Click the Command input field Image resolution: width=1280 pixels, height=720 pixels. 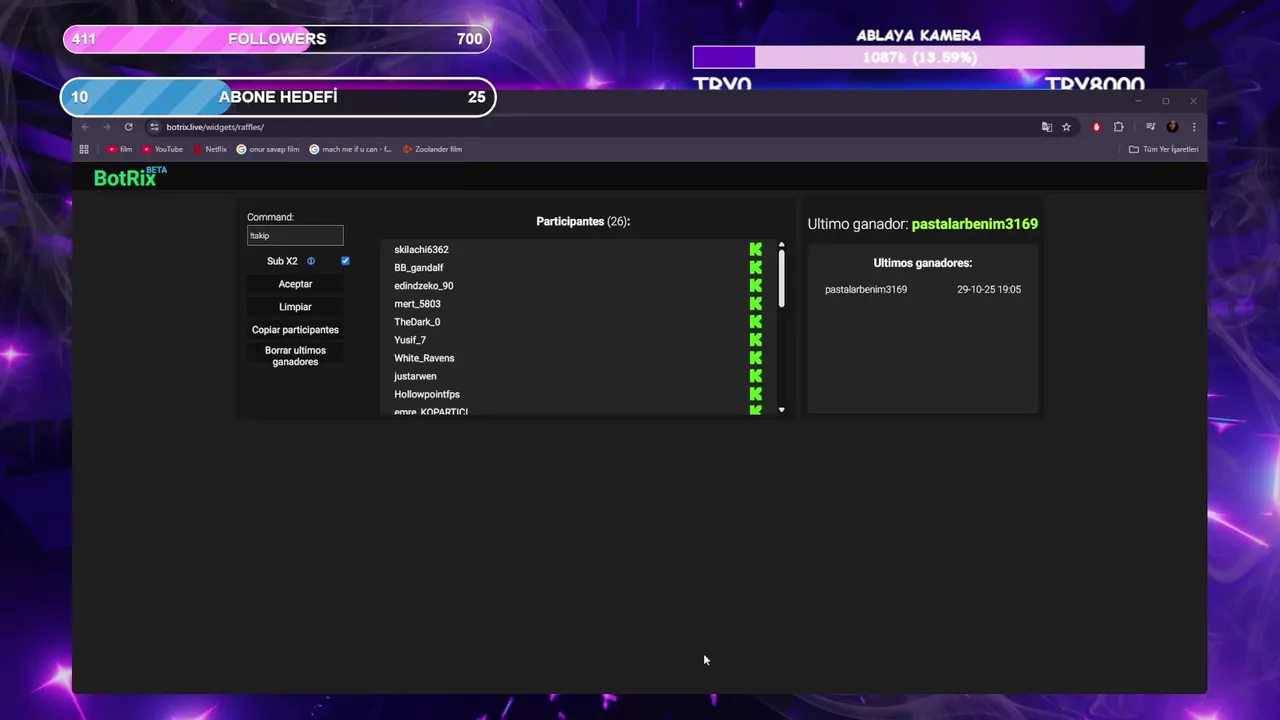pyautogui.click(x=295, y=236)
